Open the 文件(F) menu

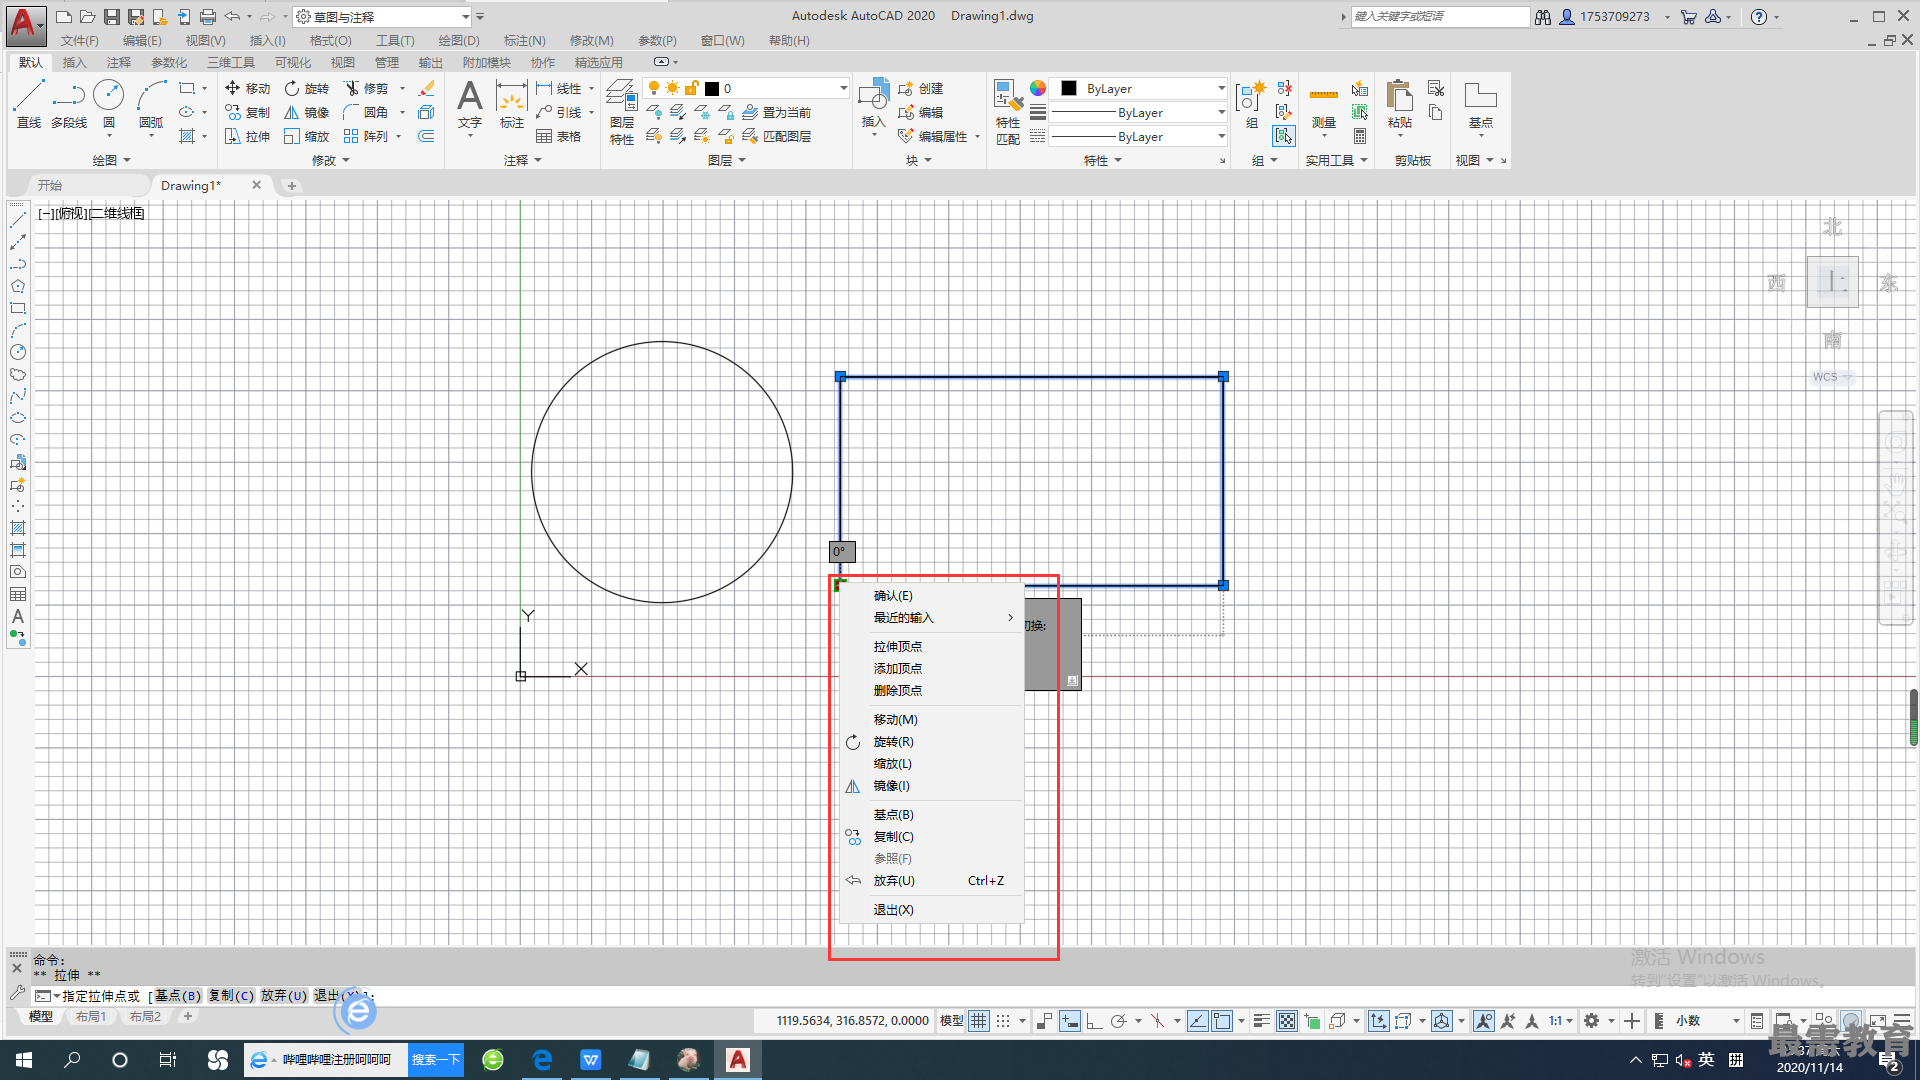(80, 40)
